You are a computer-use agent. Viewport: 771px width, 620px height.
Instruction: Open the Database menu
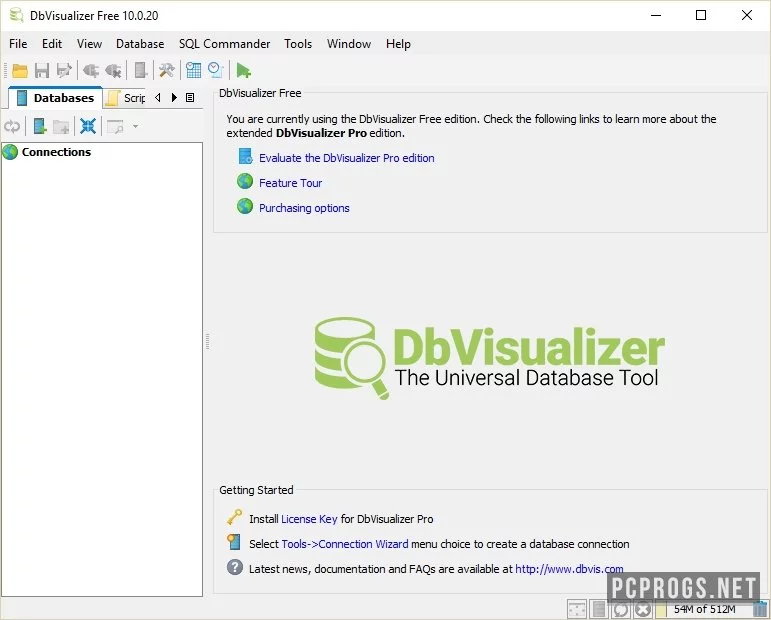[140, 44]
